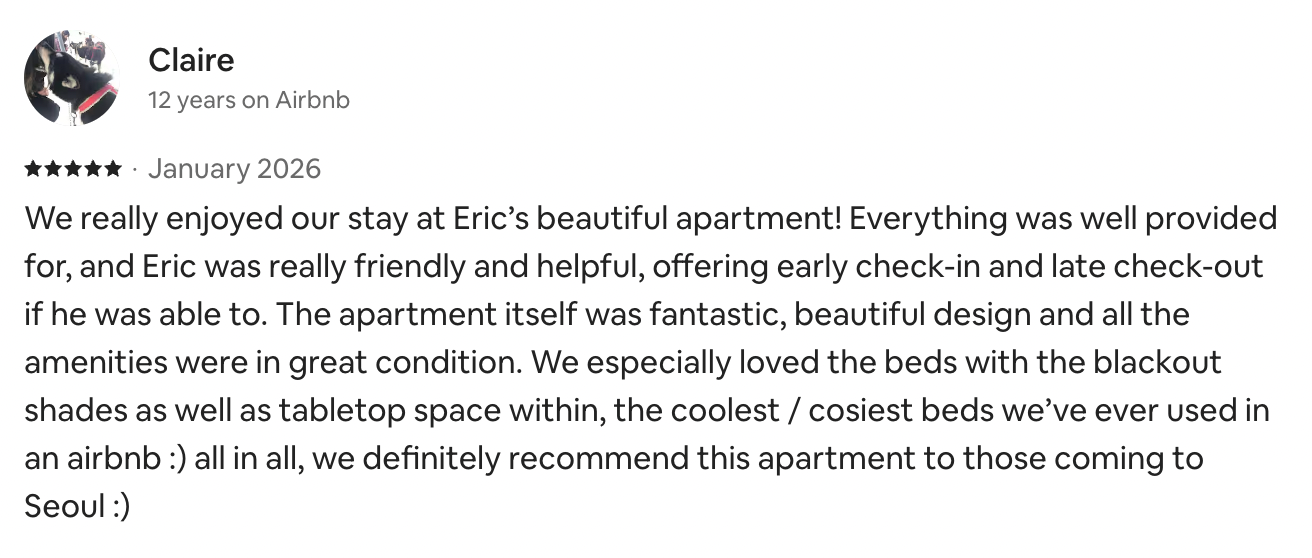Click the final smiley after "Seoul"

pyautogui.click(x=118, y=507)
